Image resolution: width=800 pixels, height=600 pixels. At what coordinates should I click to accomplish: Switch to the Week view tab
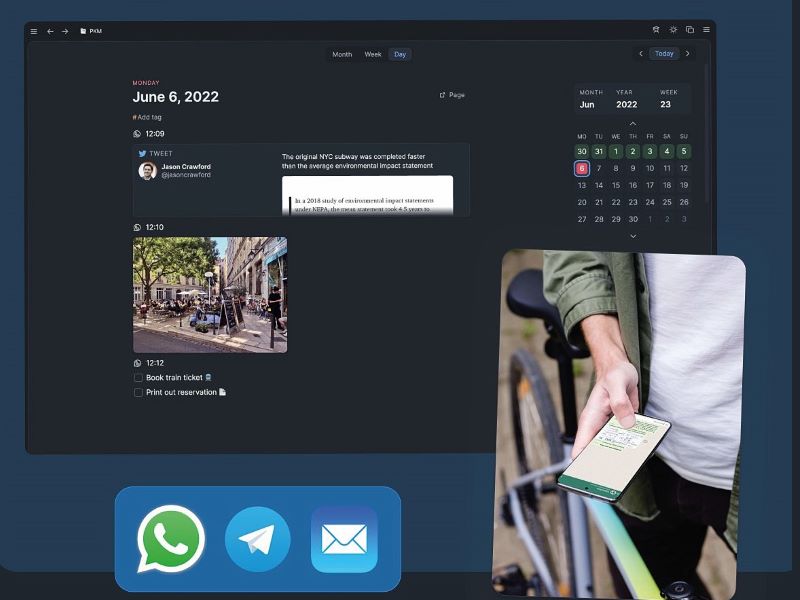373,54
